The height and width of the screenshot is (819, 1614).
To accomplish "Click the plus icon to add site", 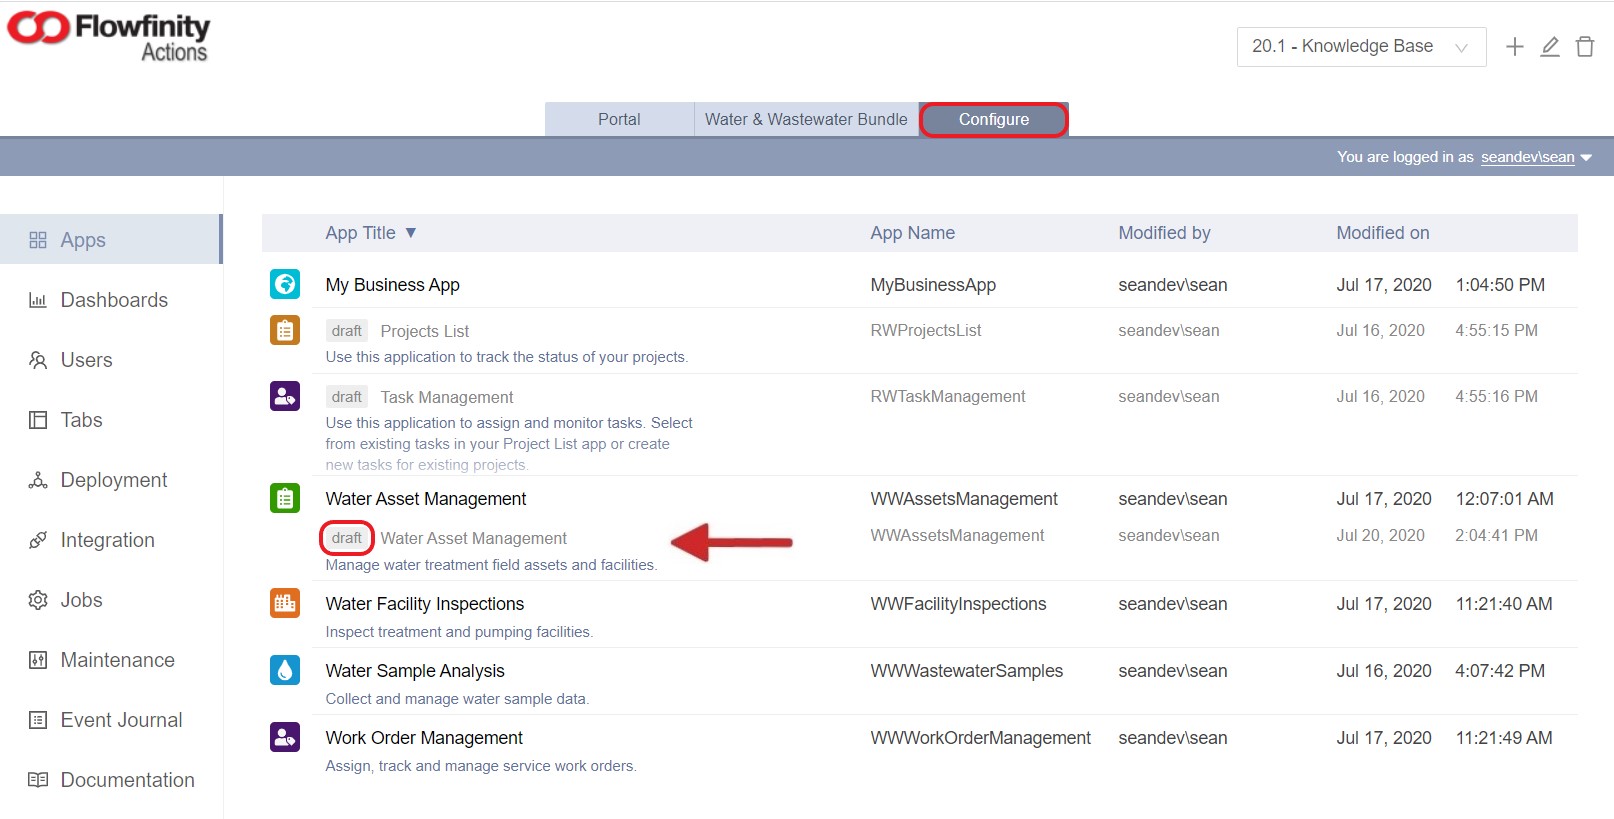I will 1514,47.
